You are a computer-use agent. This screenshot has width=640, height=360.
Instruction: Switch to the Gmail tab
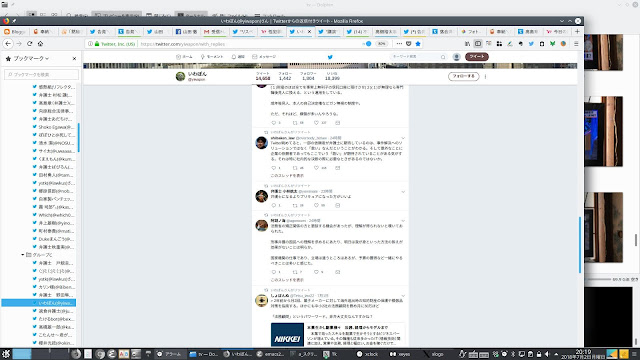pyautogui.click(x=215, y=31)
